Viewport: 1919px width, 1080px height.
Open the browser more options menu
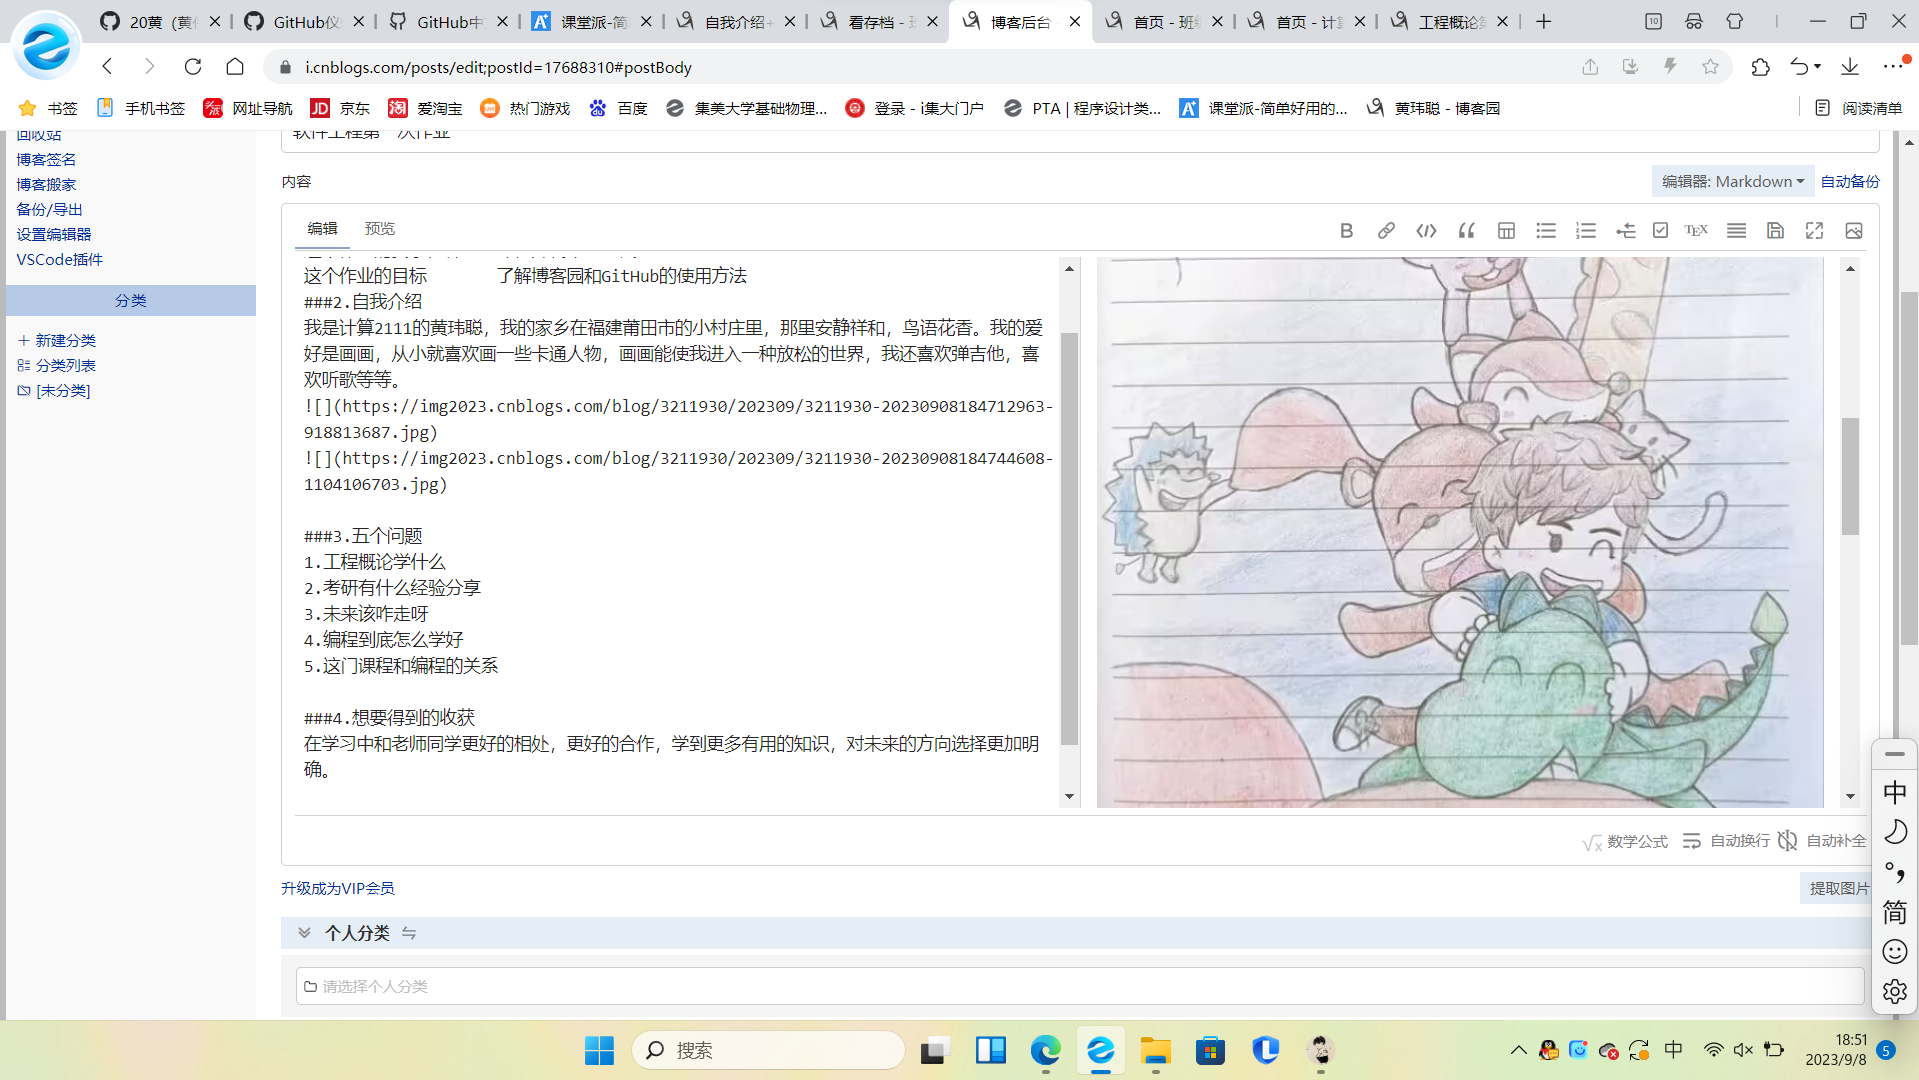click(1892, 67)
